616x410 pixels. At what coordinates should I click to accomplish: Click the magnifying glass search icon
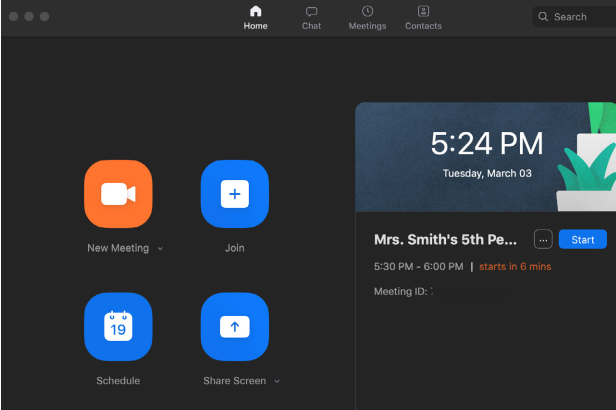pos(543,17)
